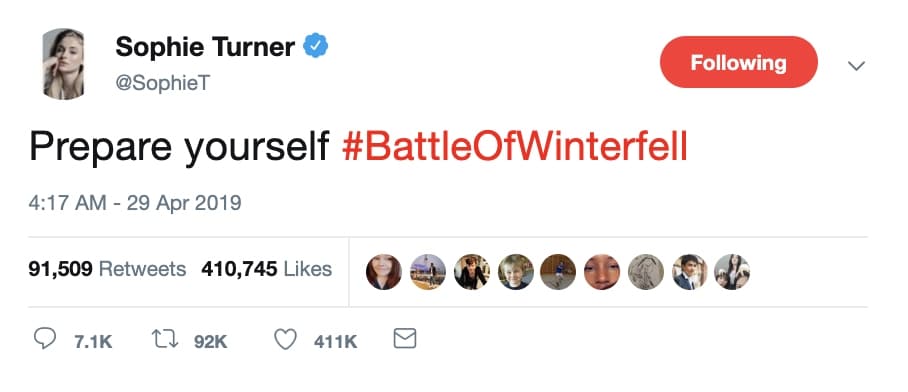View the 91,509 Retweets list
Screen dimensions: 908x392
pyautogui.click(x=107, y=269)
